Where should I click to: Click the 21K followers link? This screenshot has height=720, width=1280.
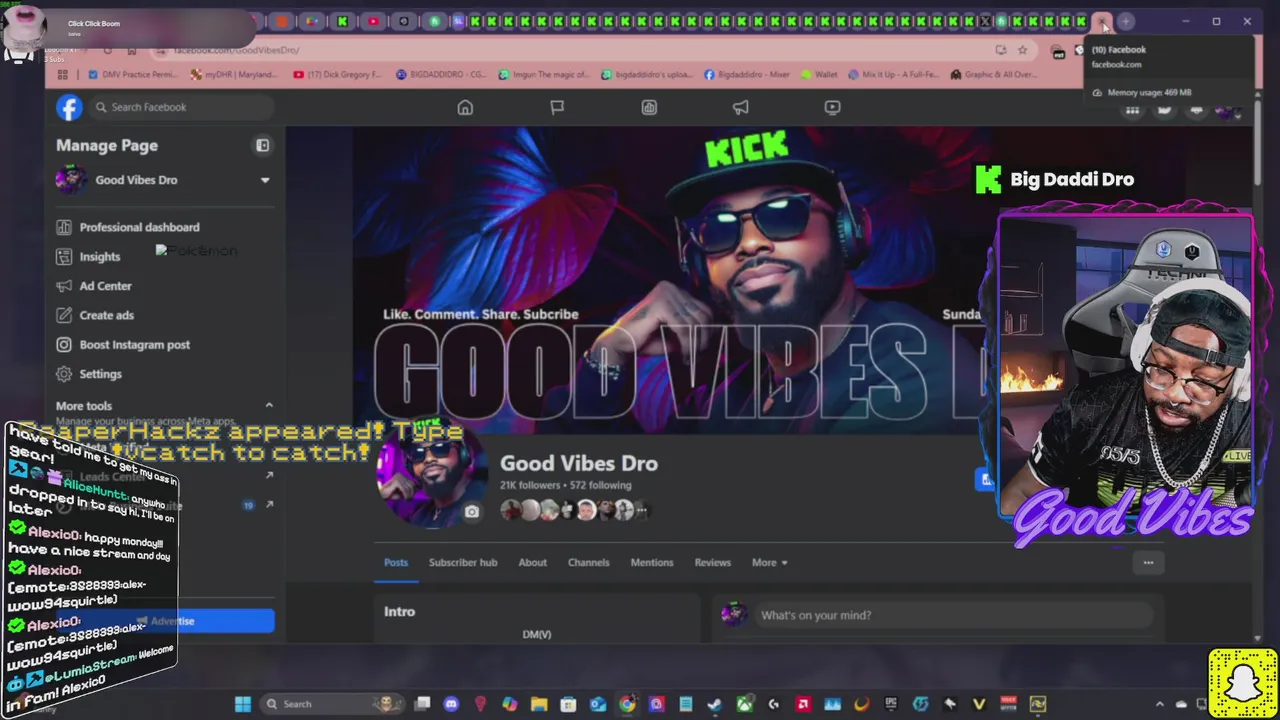pos(530,485)
